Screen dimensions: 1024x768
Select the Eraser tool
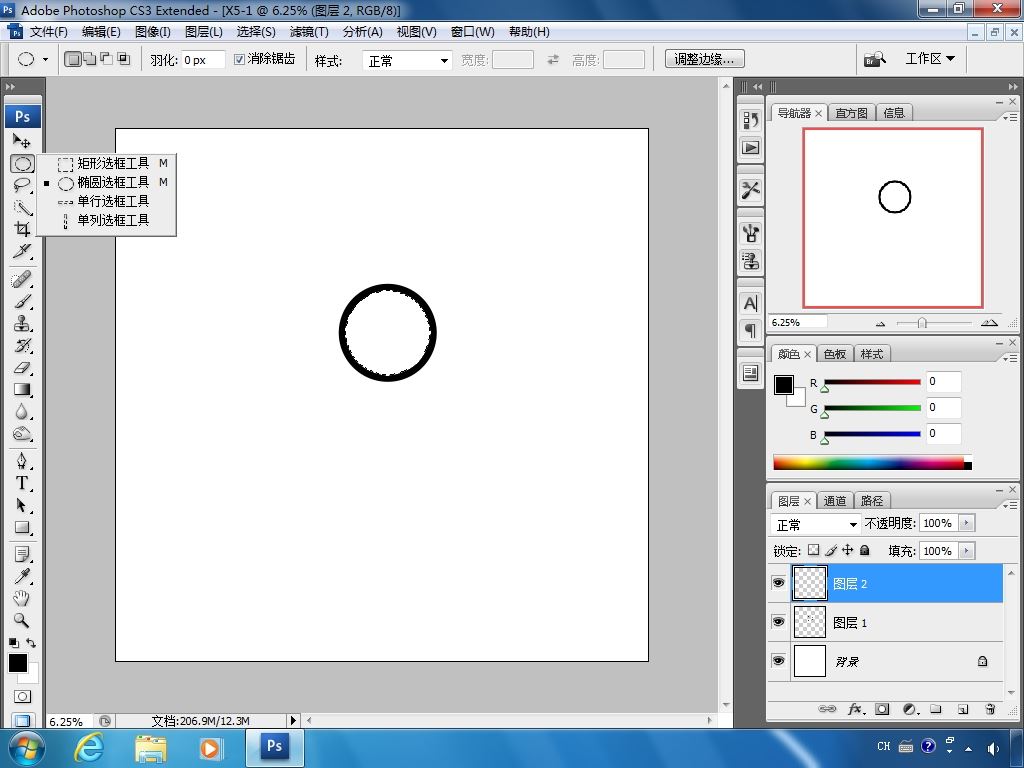click(22, 368)
